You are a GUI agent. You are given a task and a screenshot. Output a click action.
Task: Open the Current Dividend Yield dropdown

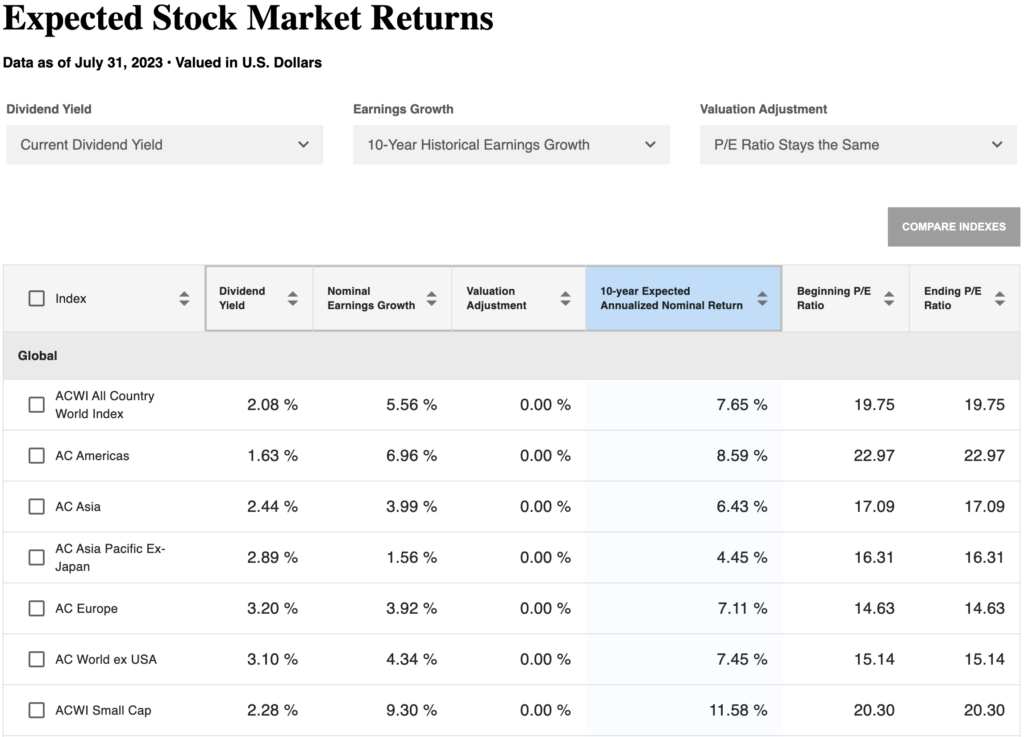pos(165,145)
